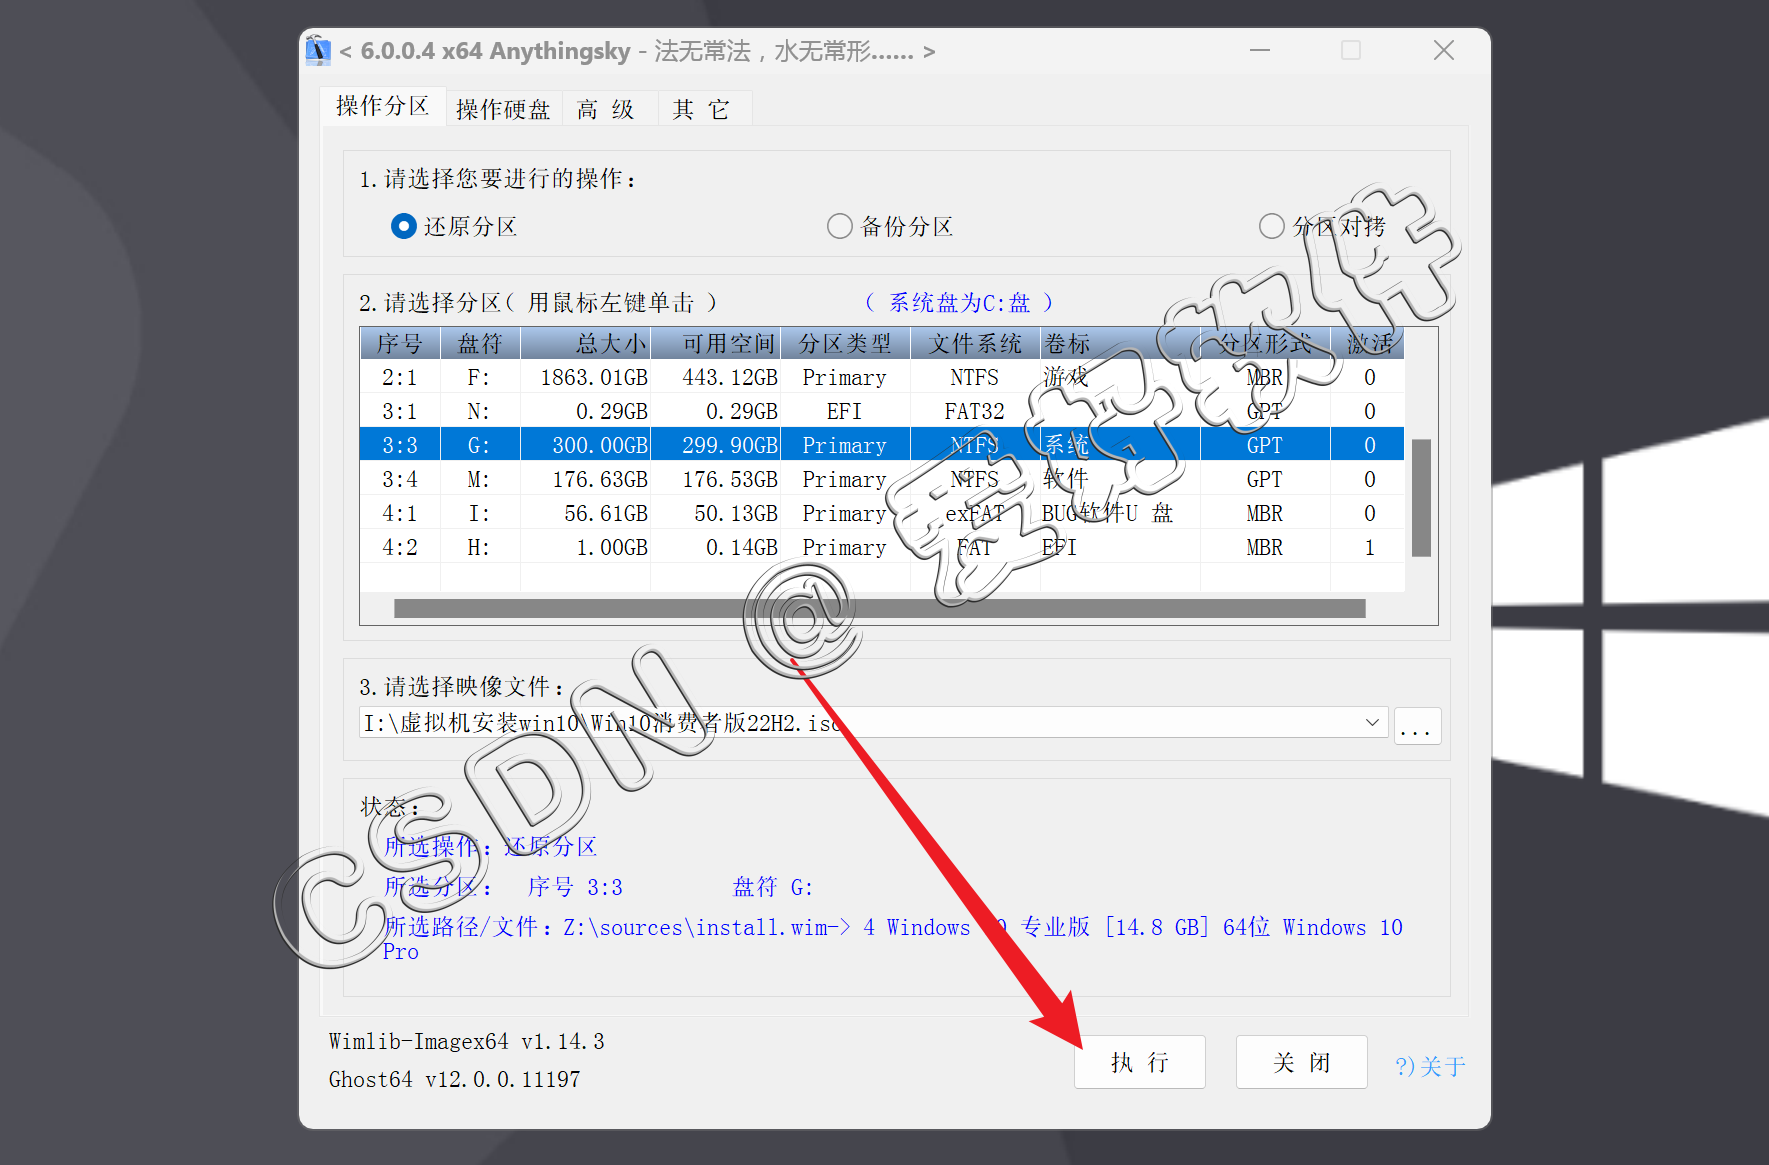1769x1165 pixels.
Task: Close the Anythingsky window
Action: pos(1443,50)
